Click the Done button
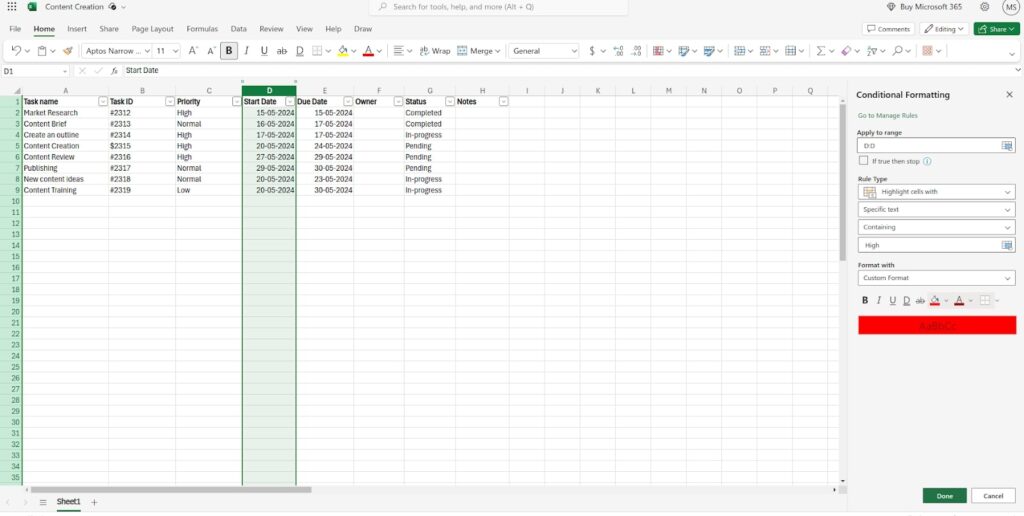Image resolution: width=1024 pixels, height=516 pixels. pos(944,496)
